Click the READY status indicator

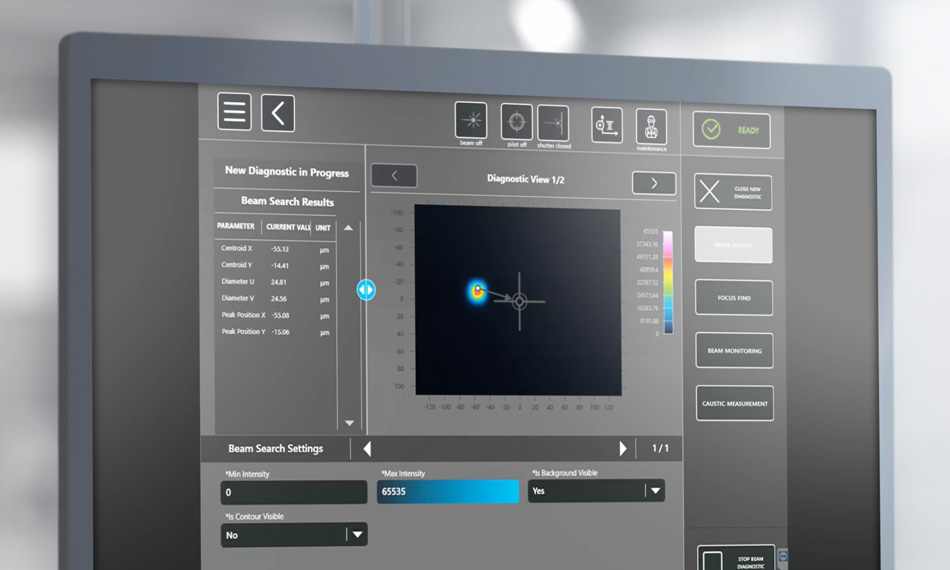(732, 130)
